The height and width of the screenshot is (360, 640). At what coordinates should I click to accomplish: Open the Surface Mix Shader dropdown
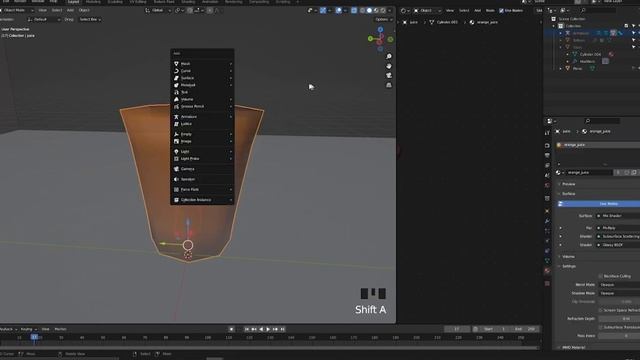click(618, 216)
